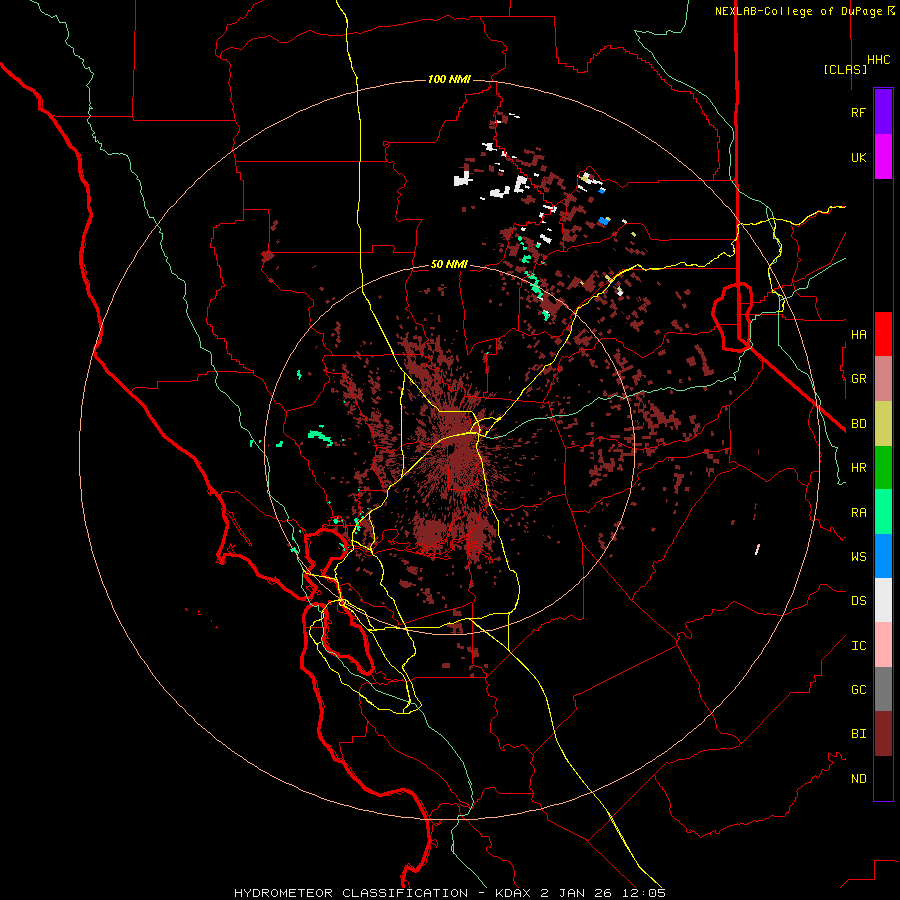Click the 'HYDROMETEOR CLASSIFICATION - KDAX' caption
Viewport: 900px width, 900px height.
(x=385, y=893)
